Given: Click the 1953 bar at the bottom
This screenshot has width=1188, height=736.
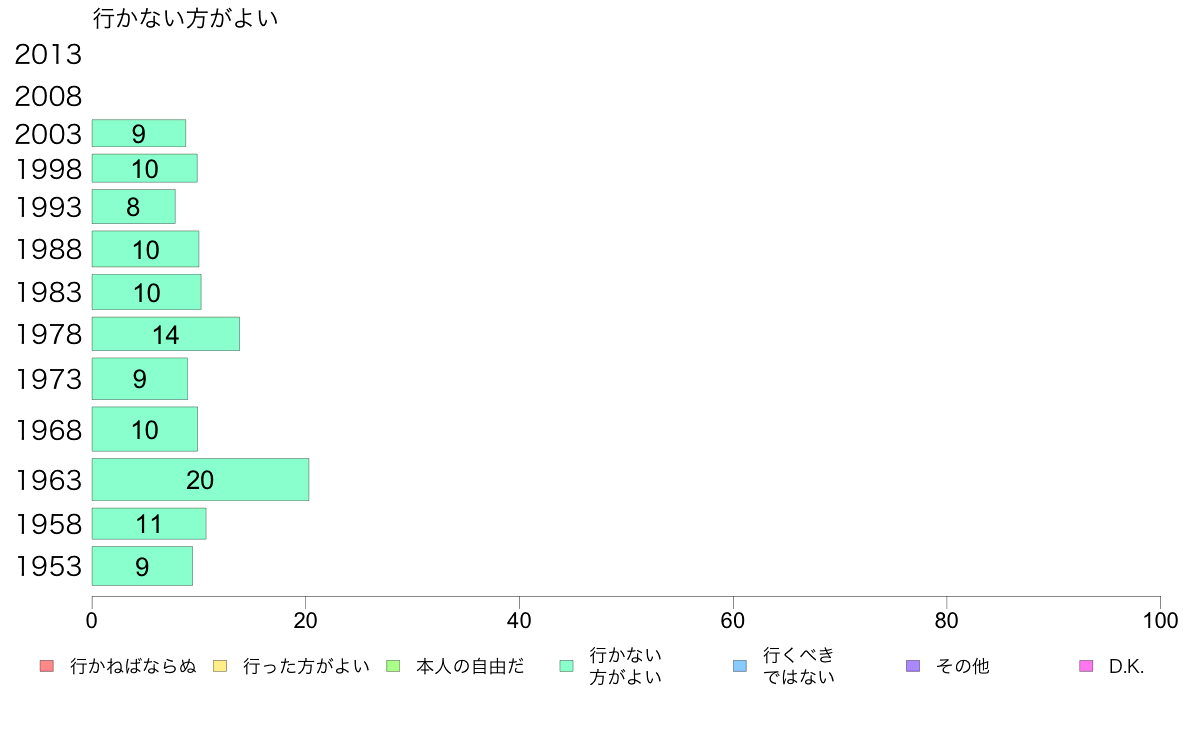Looking at the screenshot, I should (142, 566).
